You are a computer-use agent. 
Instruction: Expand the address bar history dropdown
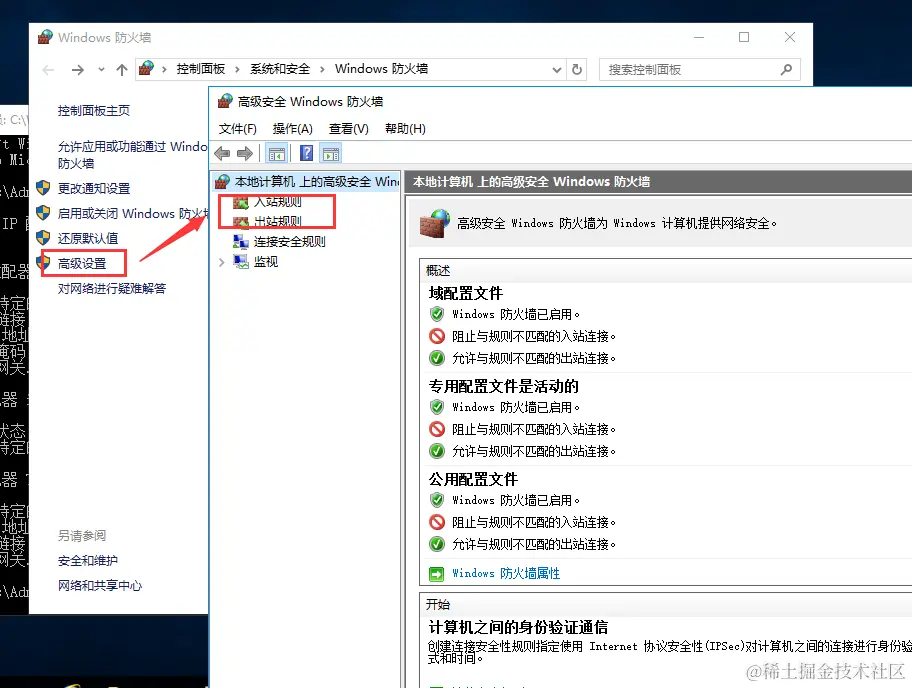tap(557, 70)
